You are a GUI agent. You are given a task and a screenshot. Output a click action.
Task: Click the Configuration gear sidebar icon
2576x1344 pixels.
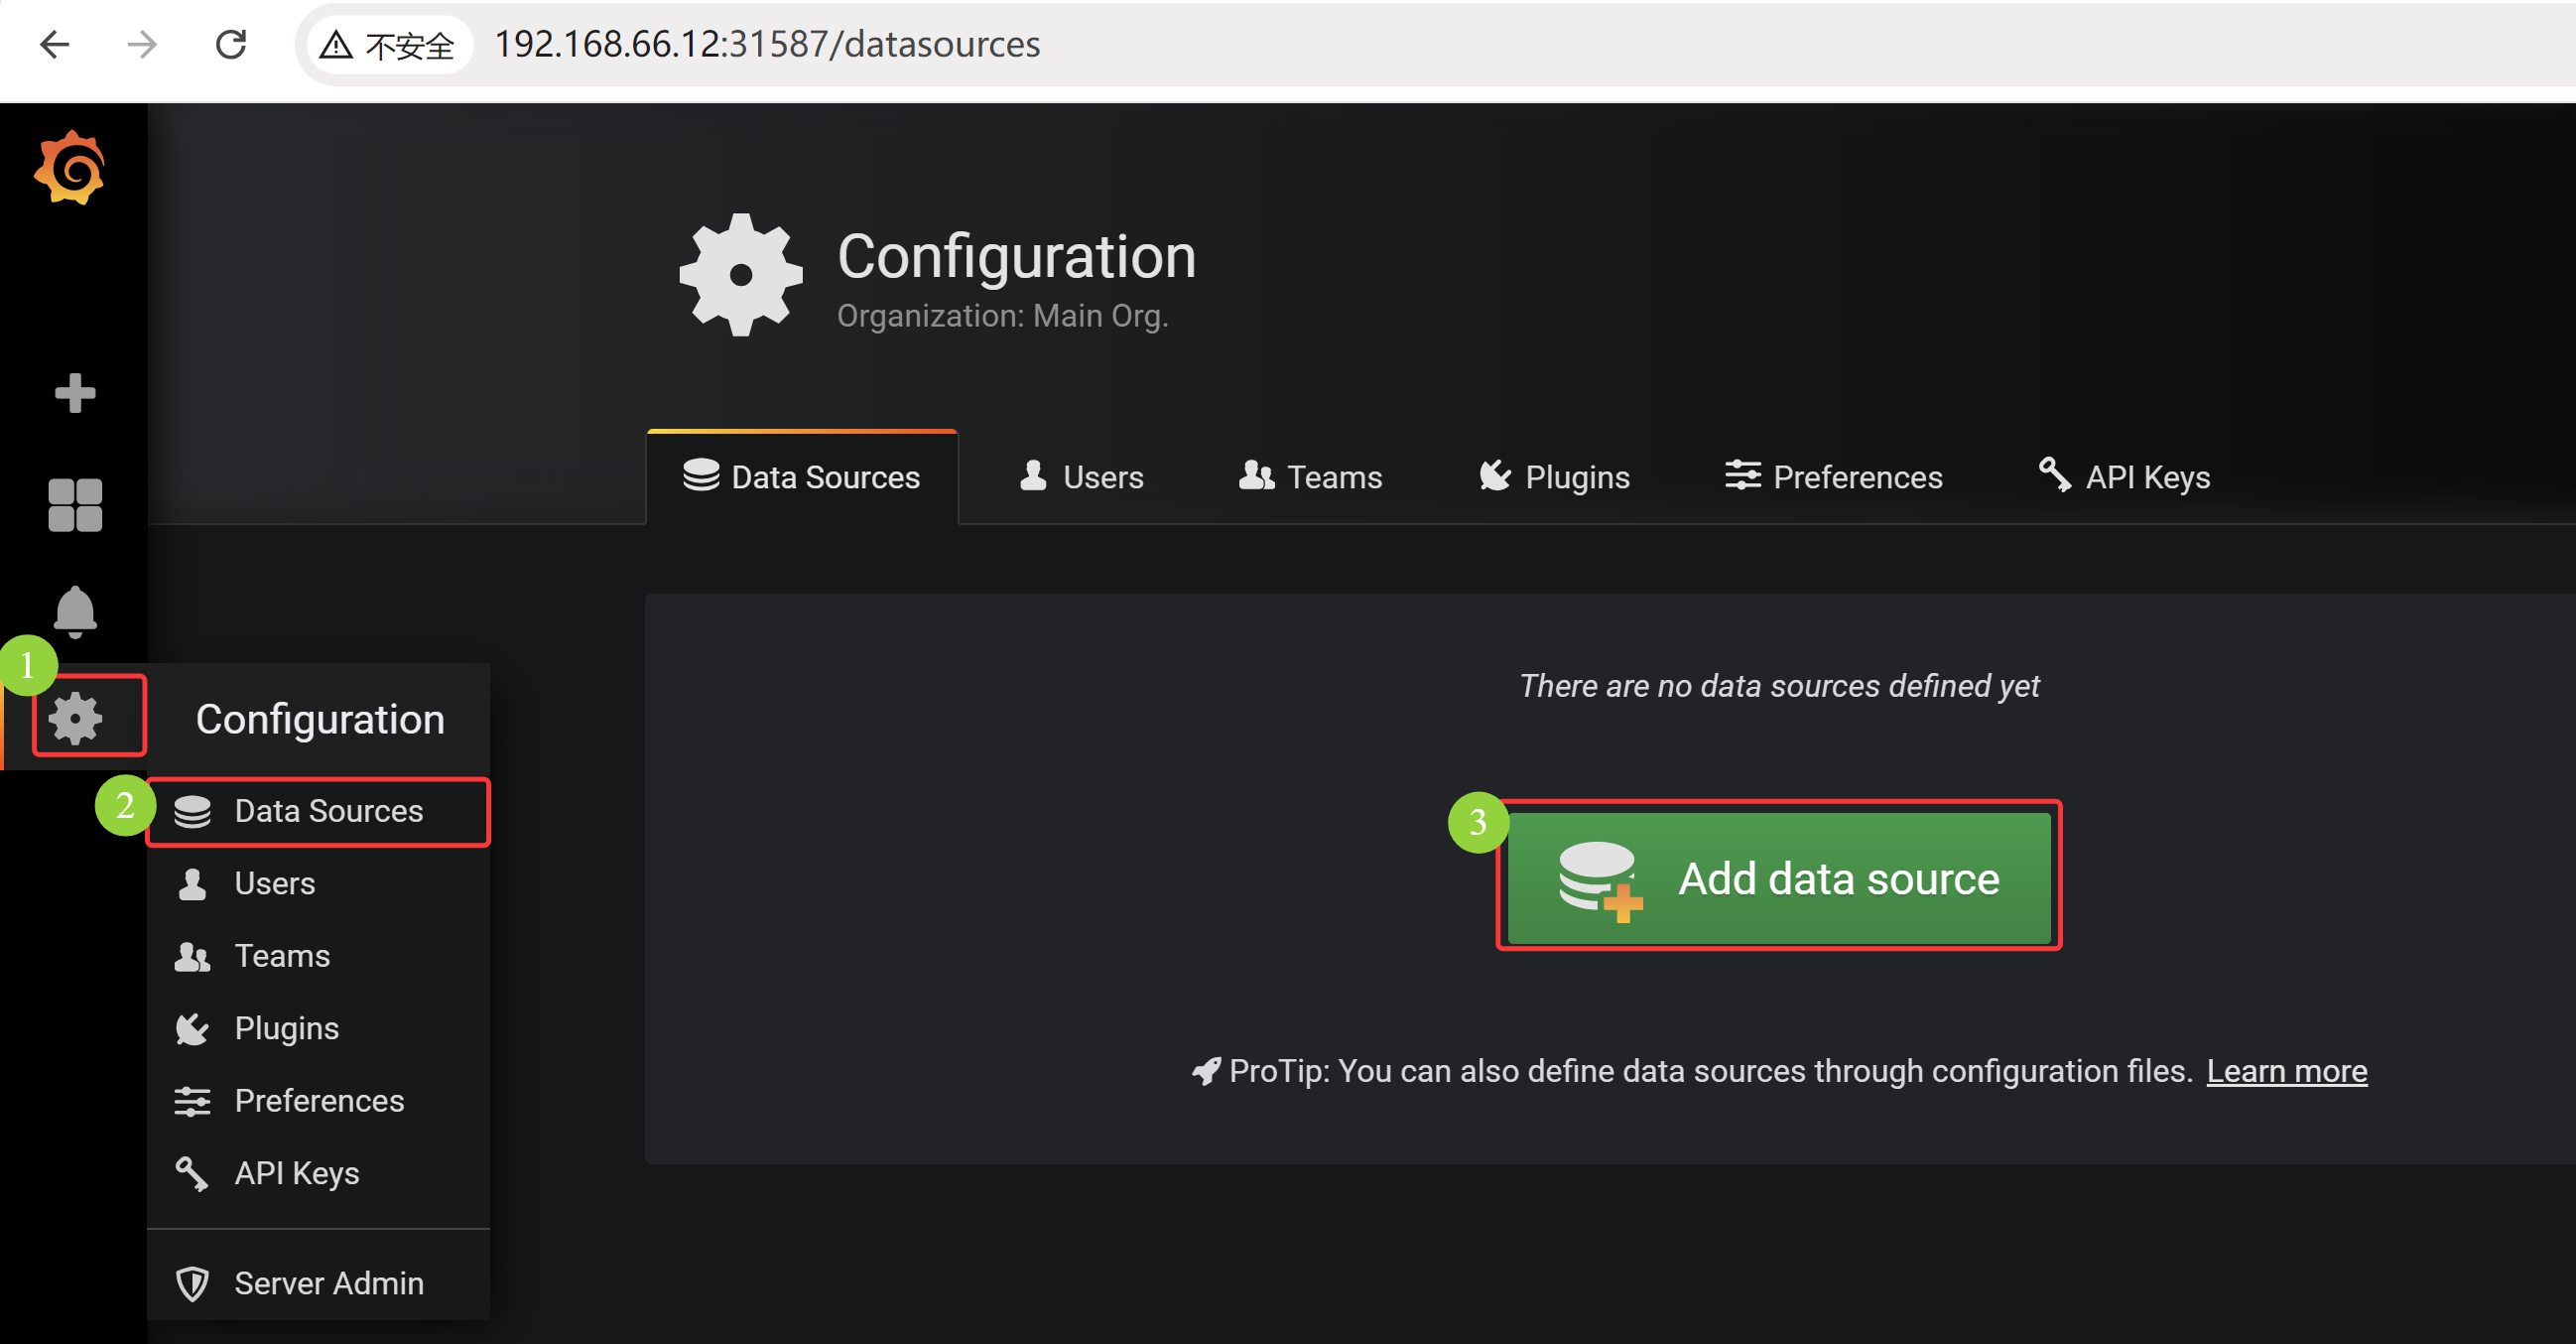click(x=75, y=718)
